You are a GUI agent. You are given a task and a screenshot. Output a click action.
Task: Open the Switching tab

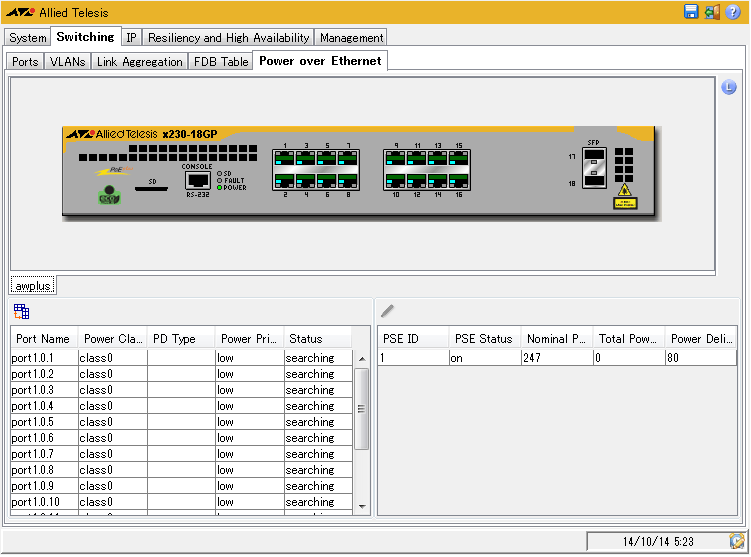tap(86, 37)
